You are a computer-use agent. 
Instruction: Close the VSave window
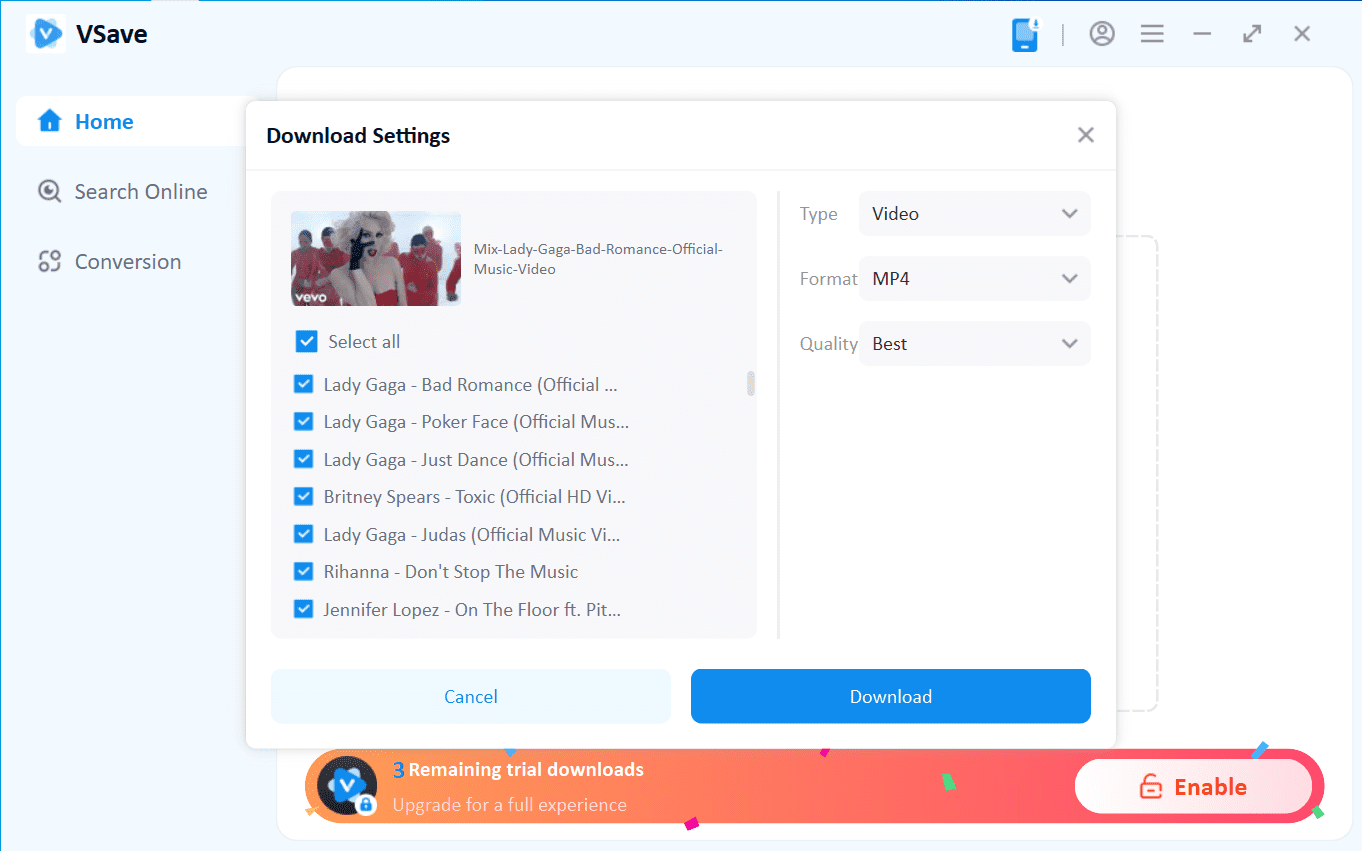point(1302,34)
